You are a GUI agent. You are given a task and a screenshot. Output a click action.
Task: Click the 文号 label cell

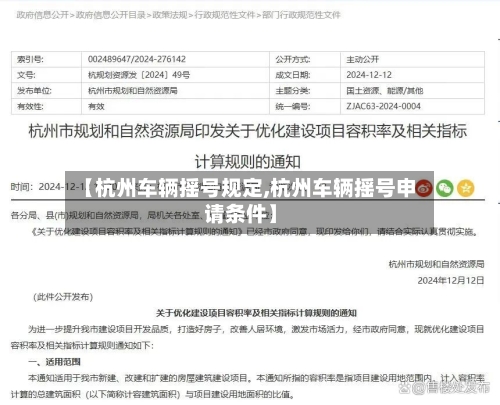[47, 75]
